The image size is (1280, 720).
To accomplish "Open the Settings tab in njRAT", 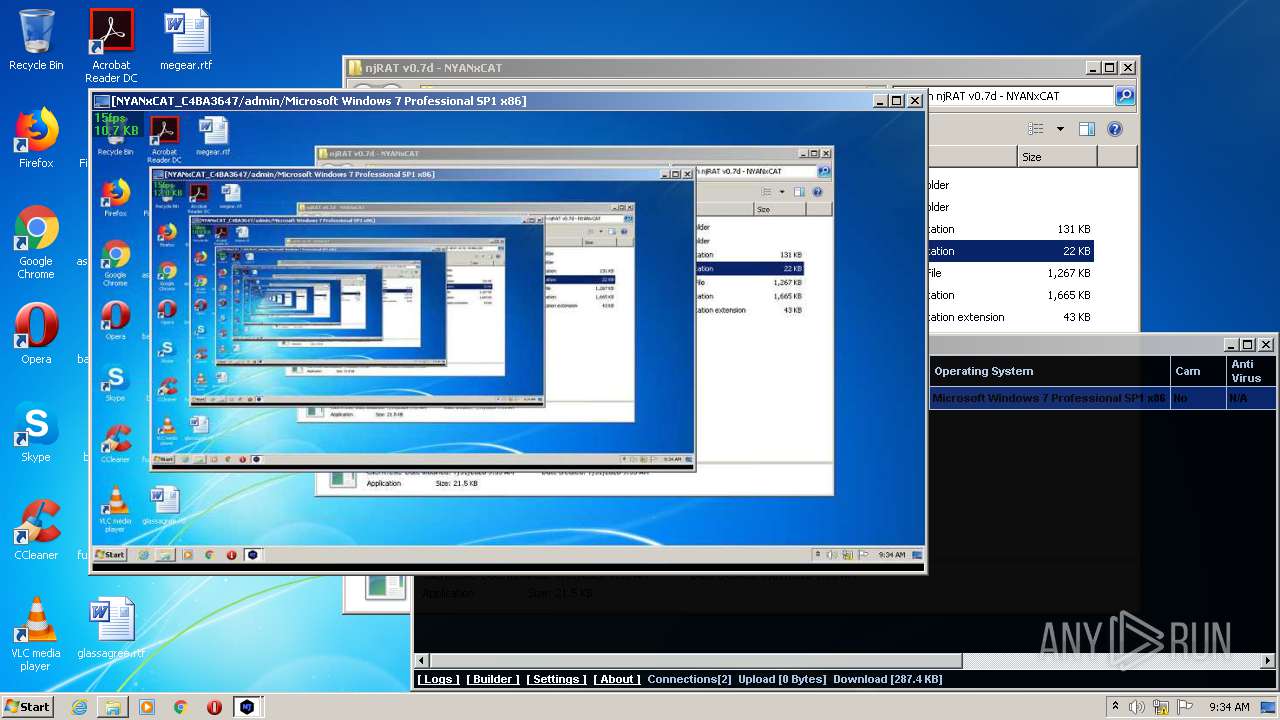I will 556,679.
